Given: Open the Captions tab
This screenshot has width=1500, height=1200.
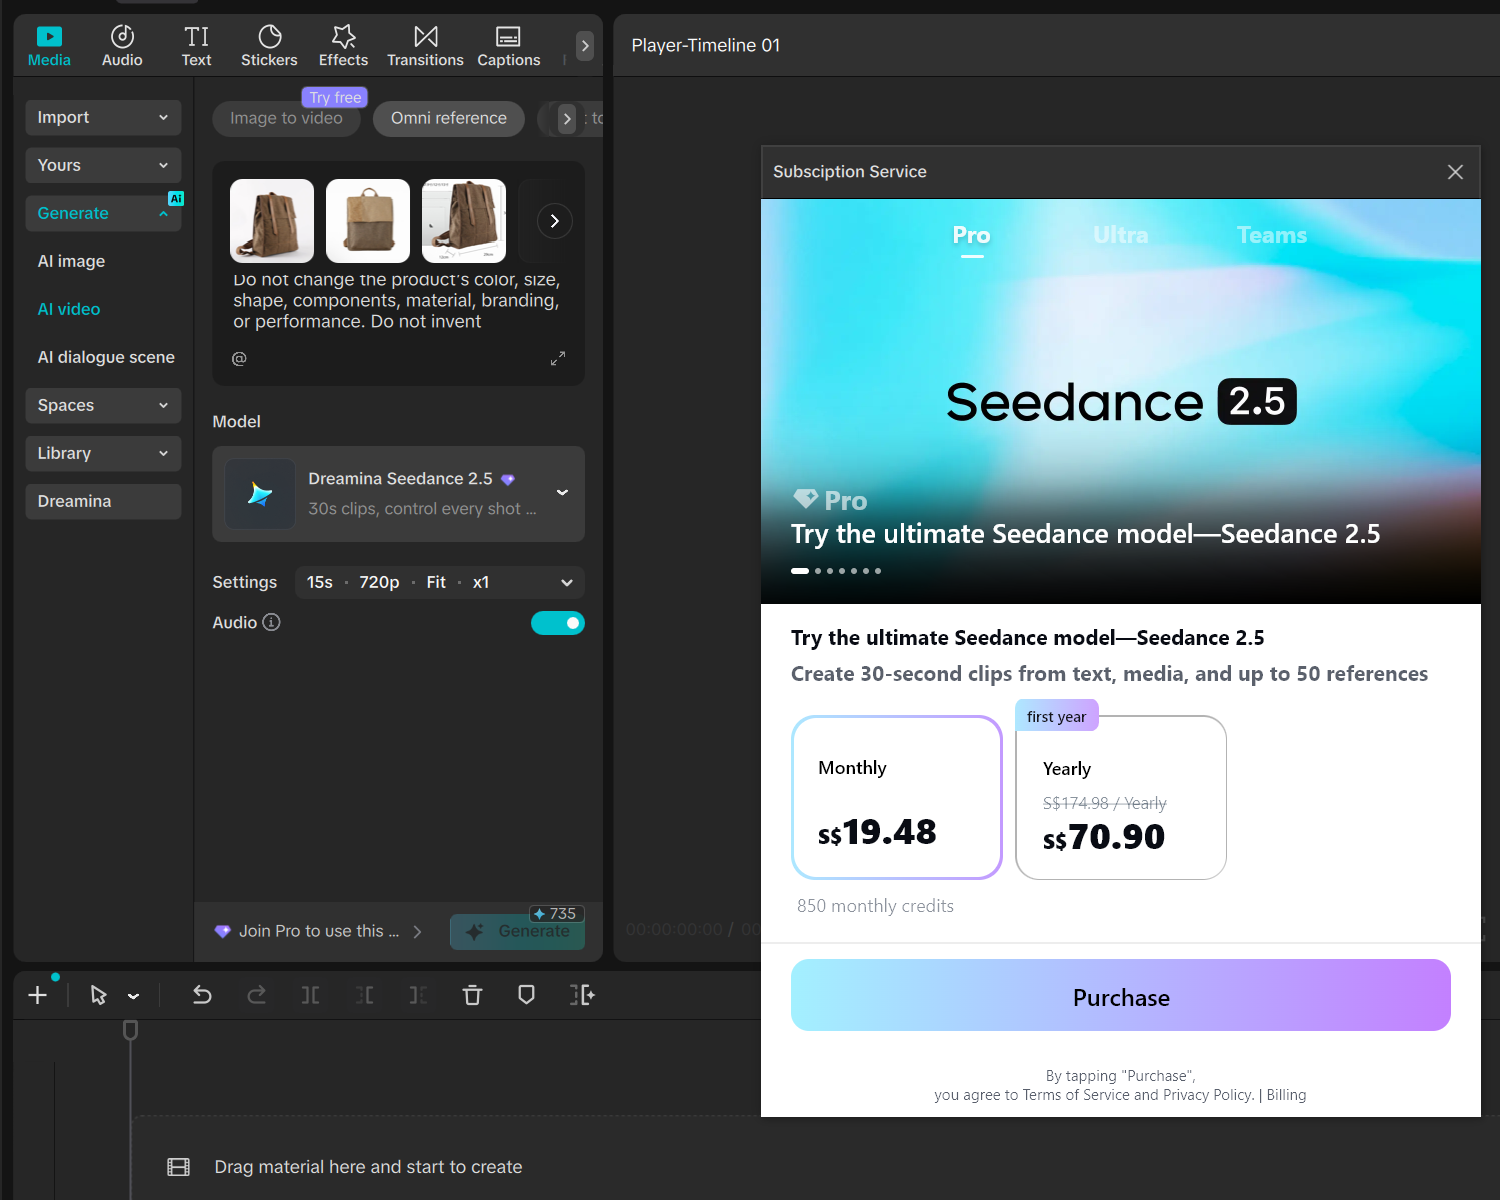Looking at the screenshot, I should pos(508,46).
